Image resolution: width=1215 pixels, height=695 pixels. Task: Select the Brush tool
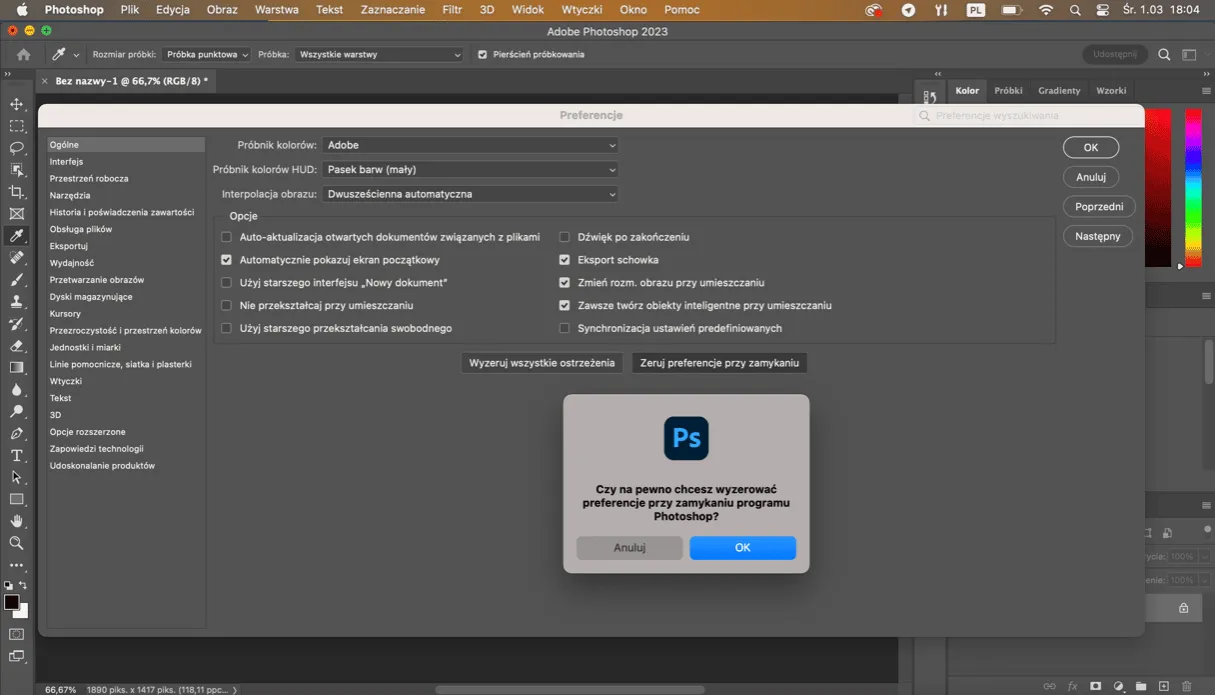coord(15,280)
